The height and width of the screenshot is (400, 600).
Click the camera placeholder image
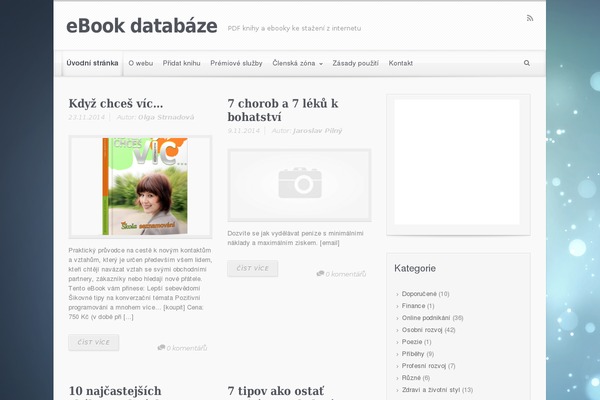tap(299, 185)
